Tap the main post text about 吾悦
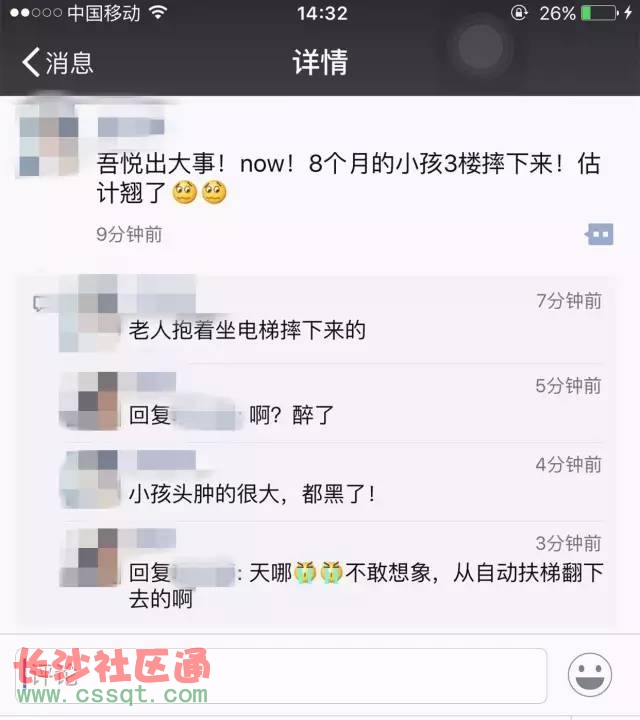The image size is (640, 720). (348, 178)
